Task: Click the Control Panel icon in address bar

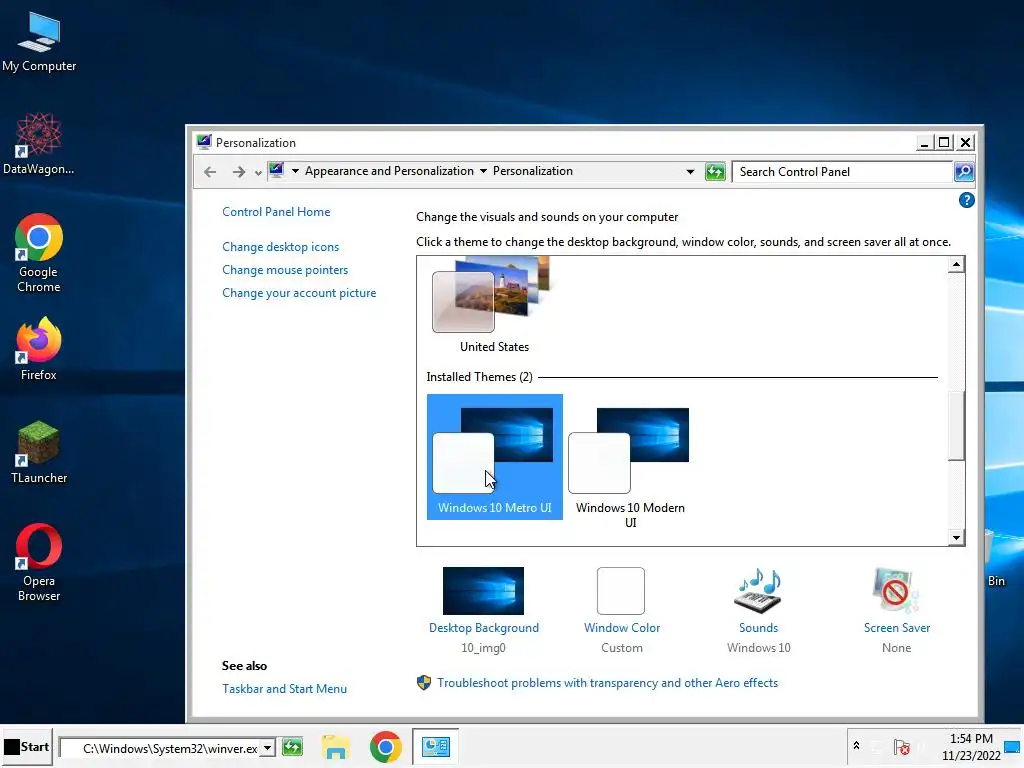Action: (276, 170)
